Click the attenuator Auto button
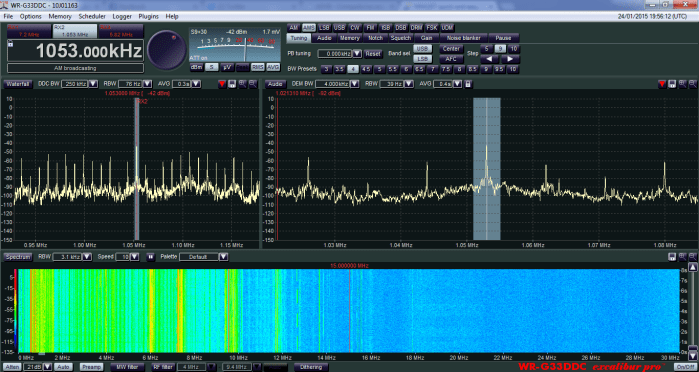Screen dimensions: 699x372 tap(64, 367)
